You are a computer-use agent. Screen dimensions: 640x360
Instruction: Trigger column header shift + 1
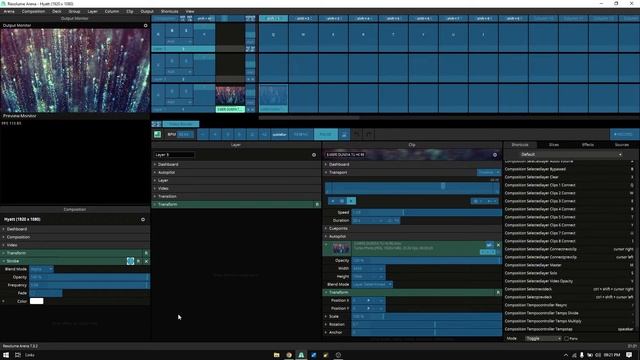tap(273, 18)
